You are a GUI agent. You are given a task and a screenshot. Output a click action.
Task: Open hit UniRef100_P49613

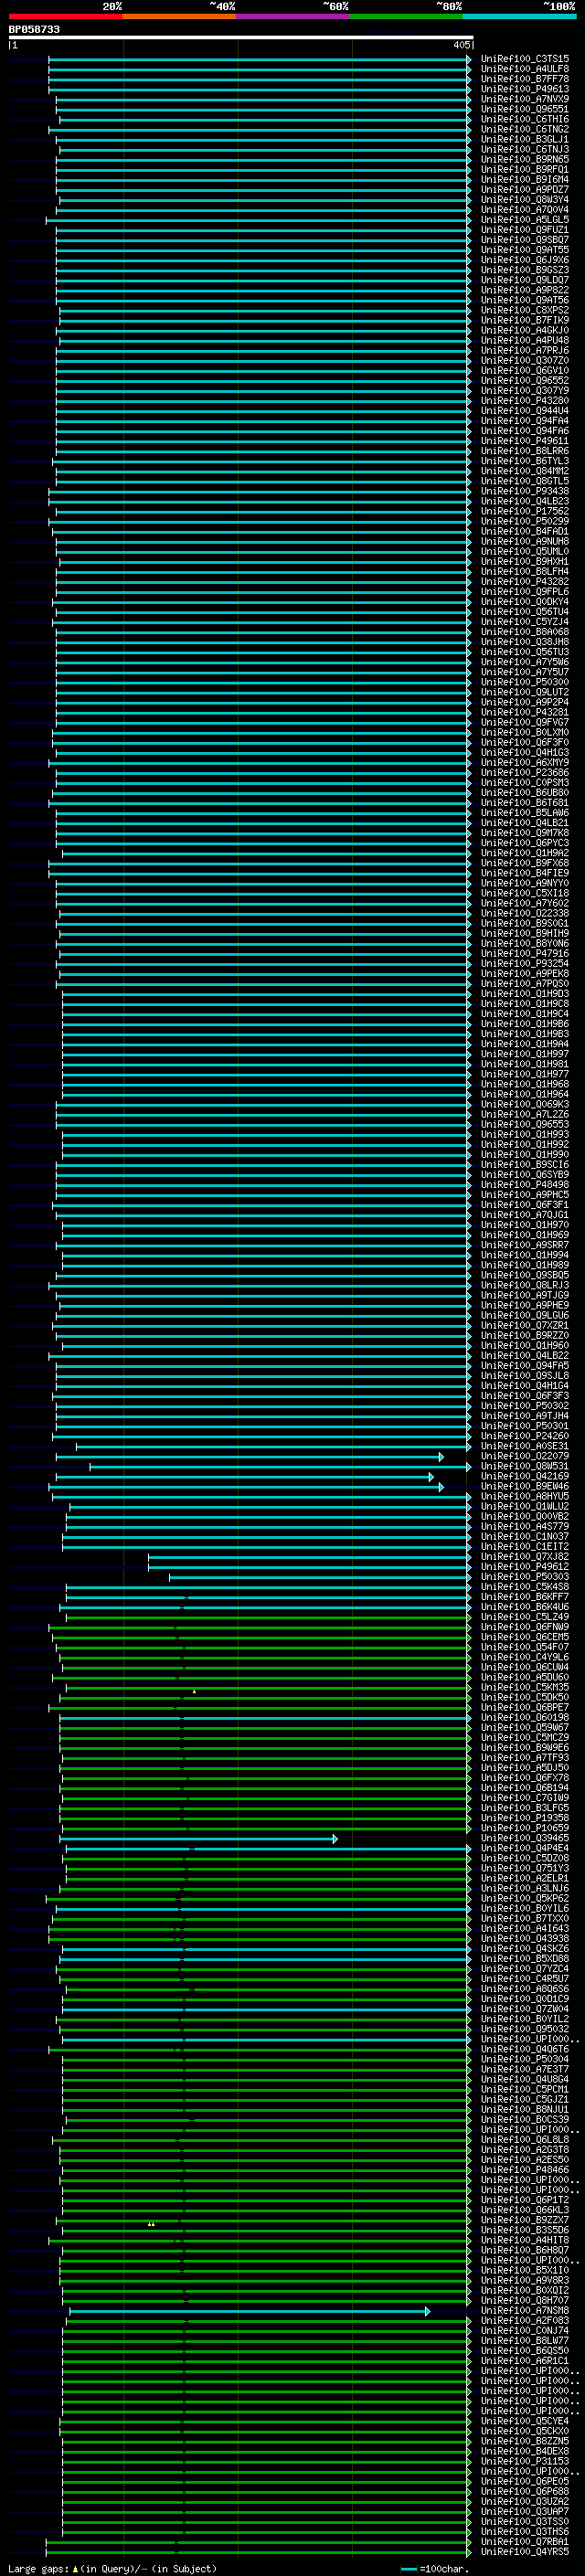[x=524, y=89]
